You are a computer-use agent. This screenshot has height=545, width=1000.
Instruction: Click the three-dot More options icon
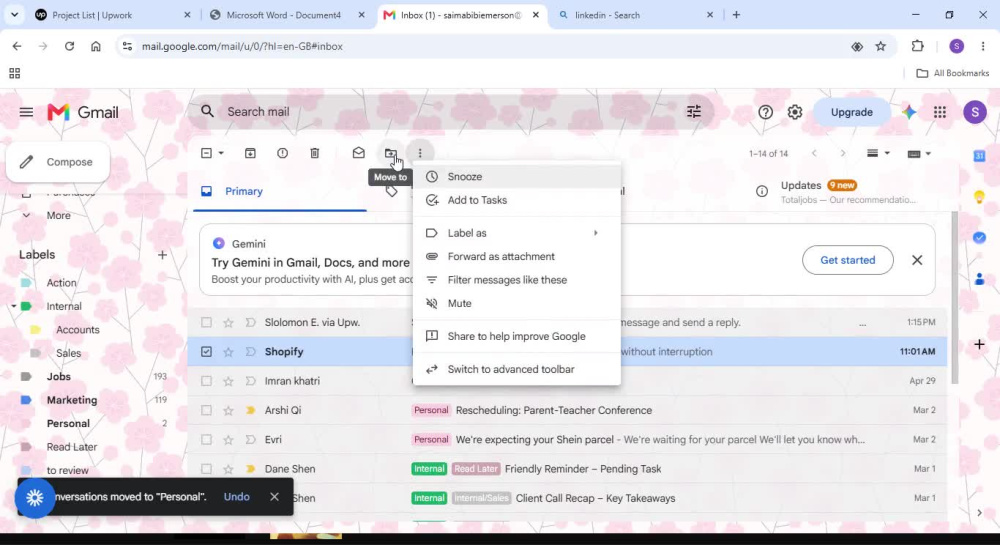(x=420, y=153)
